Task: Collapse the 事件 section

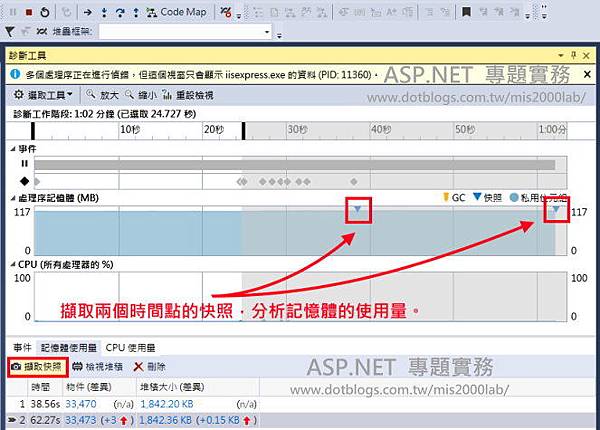Action: click(x=13, y=149)
